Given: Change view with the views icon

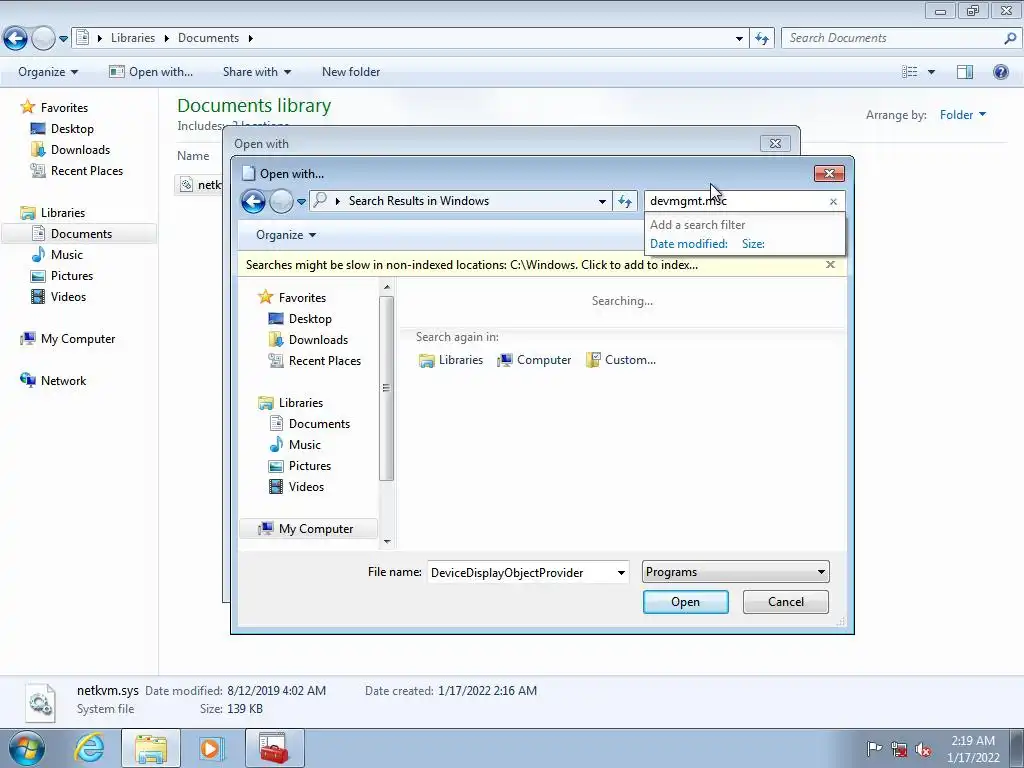Looking at the screenshot, I should click(910, 72).
